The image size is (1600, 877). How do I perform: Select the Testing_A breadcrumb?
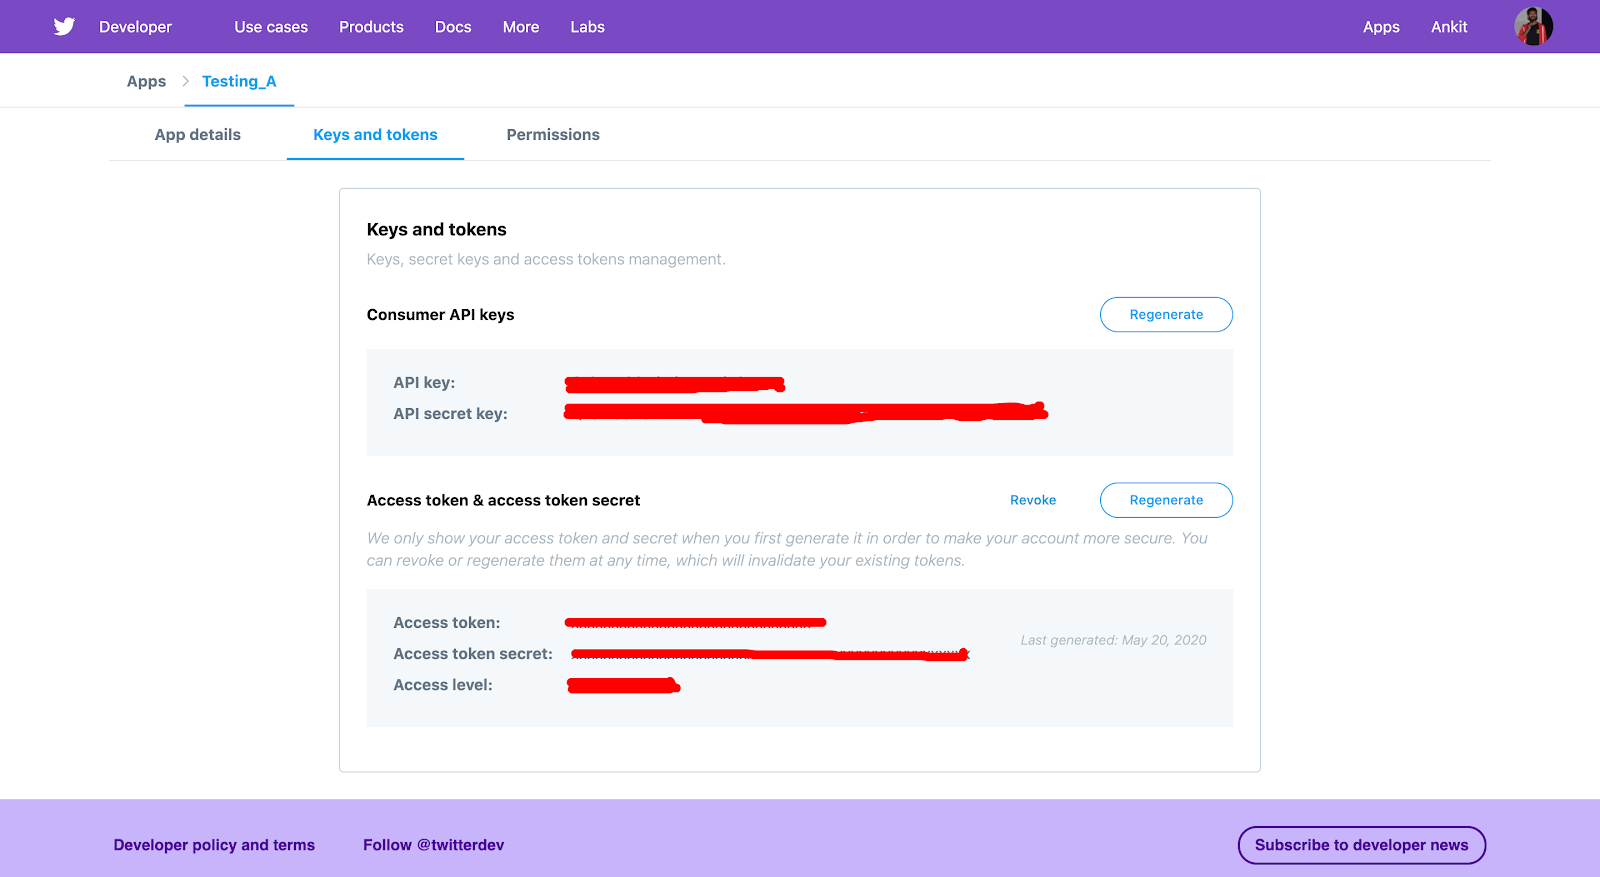[239, 81]
